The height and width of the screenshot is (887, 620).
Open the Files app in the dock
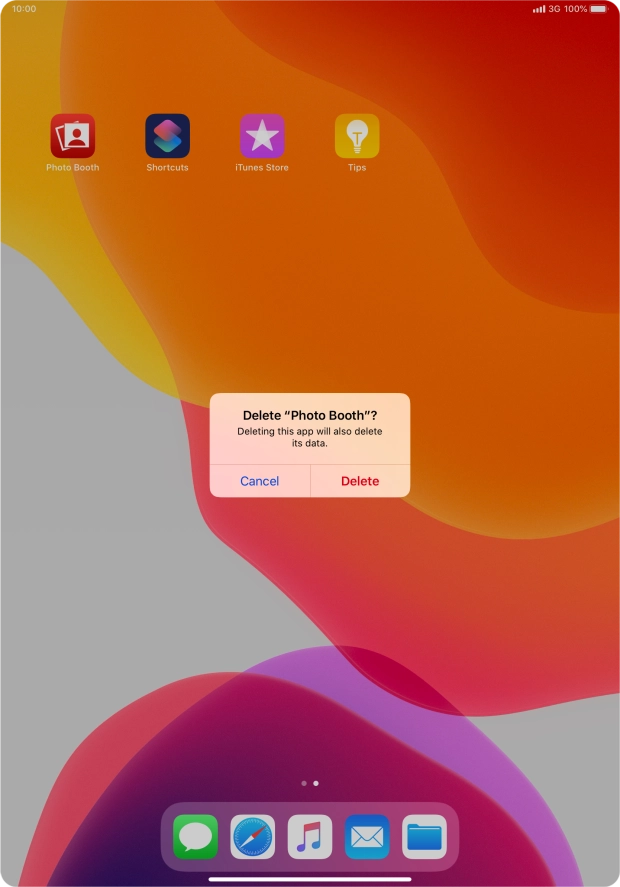(424, 837)
